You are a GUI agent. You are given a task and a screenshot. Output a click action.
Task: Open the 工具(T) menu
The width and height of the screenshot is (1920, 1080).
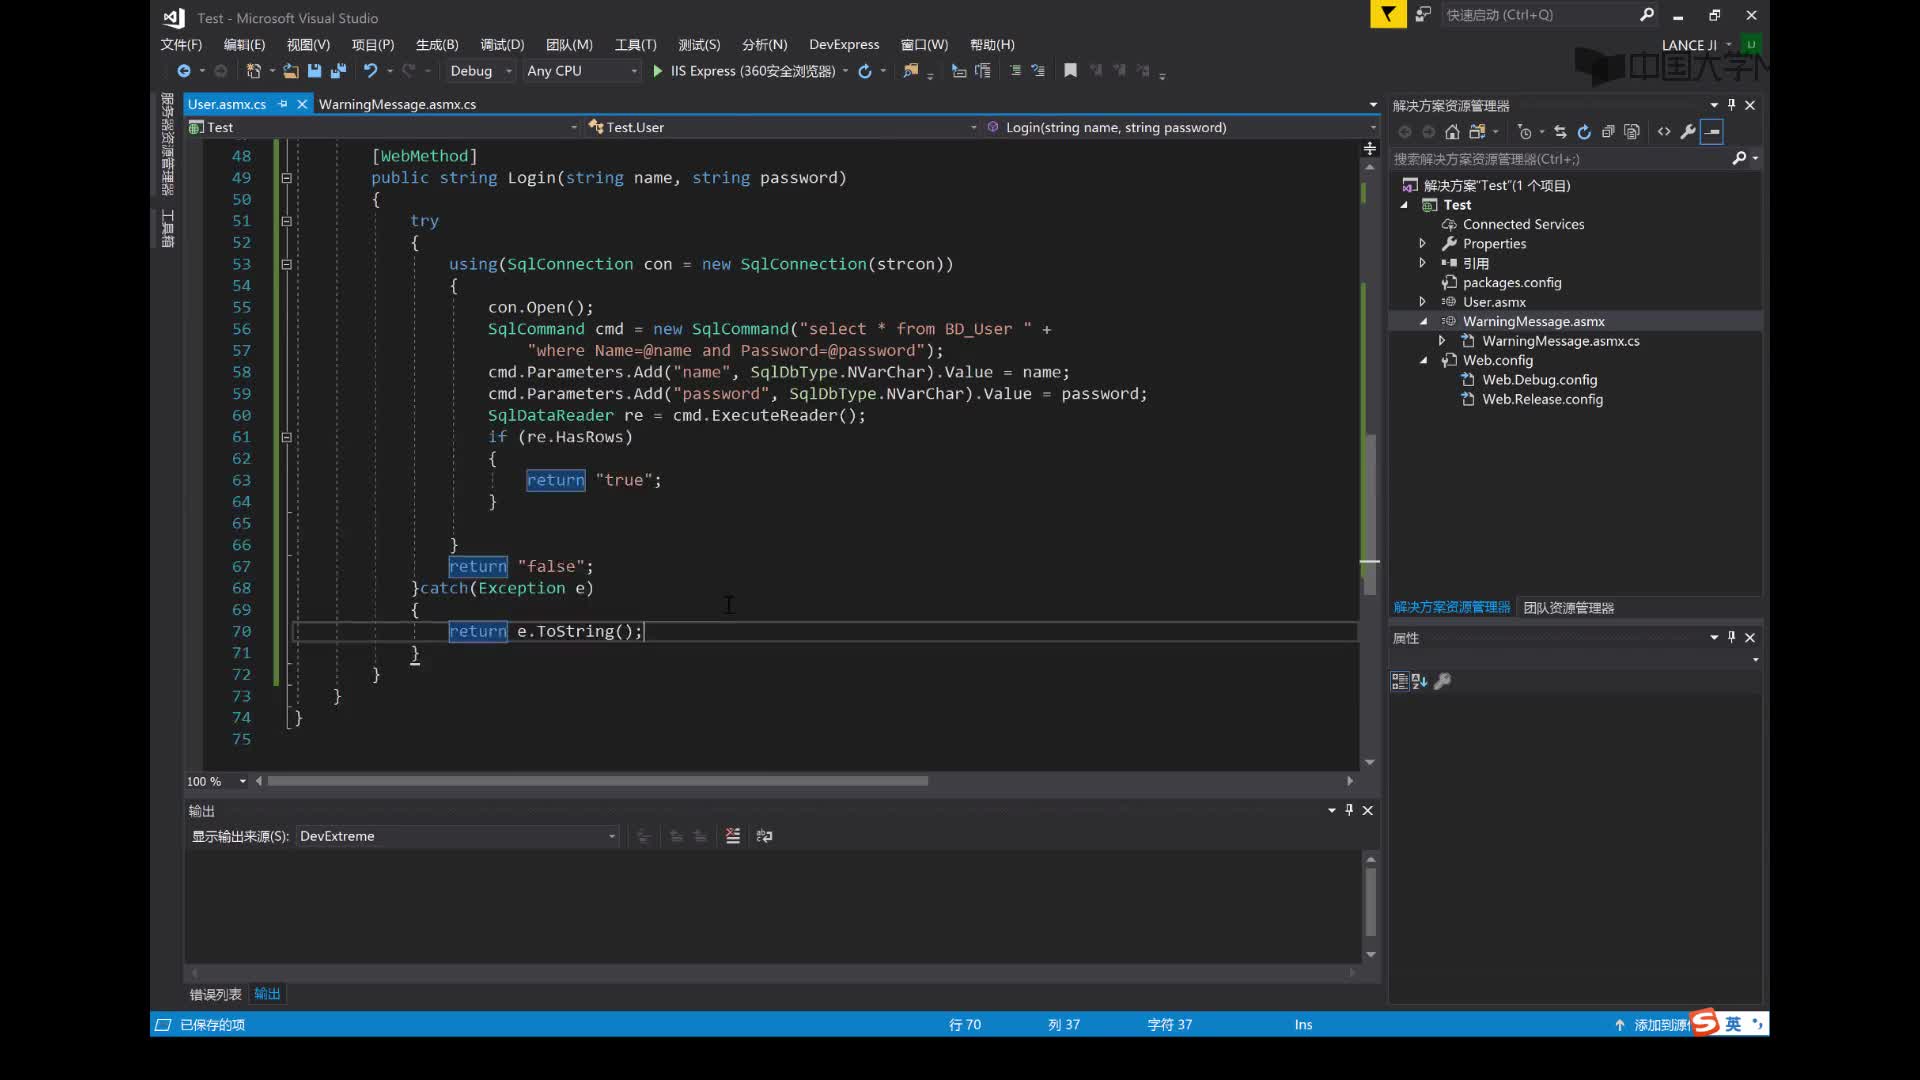636,44
